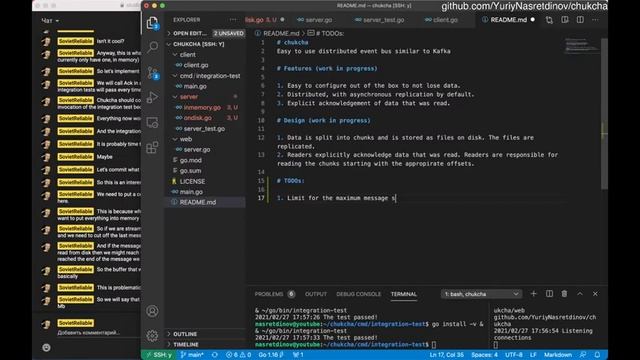Open the Extensions view
The height and width of the screenshot is (360, 640).
[152, 147]
